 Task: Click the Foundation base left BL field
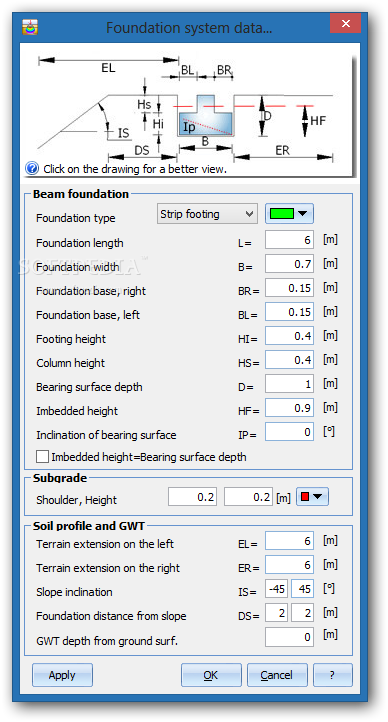click(289, 312)
